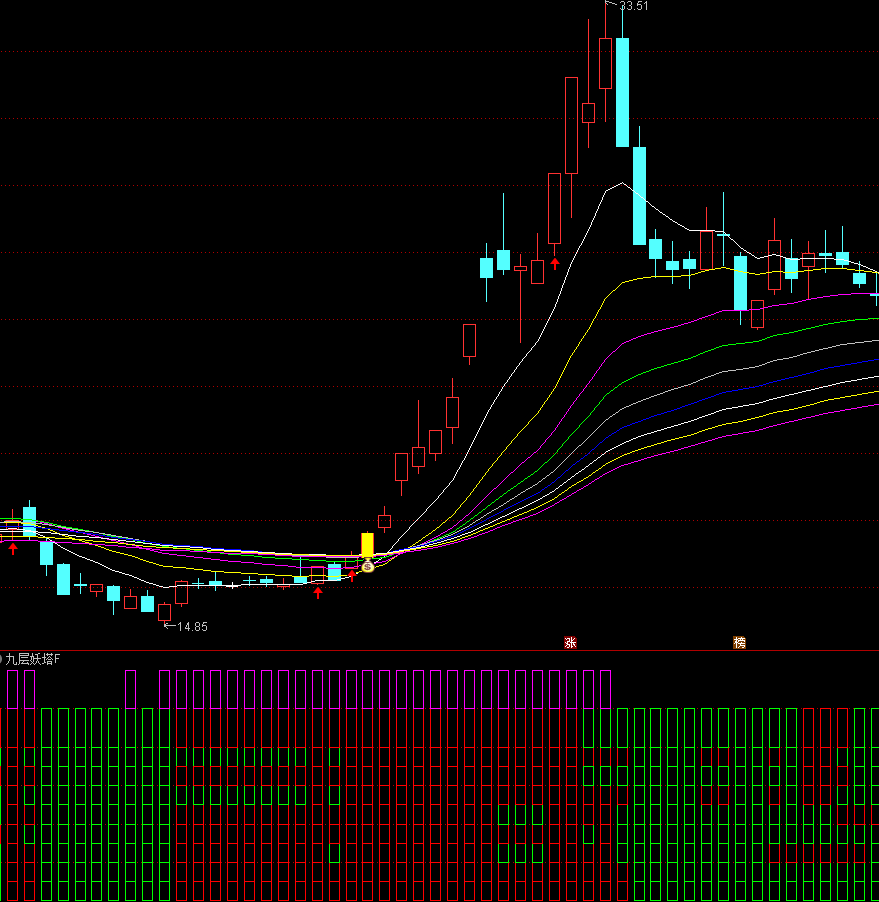The width and height of the screenshot is (879, 902).
Task: Click the 14.85 low price label
Action: (x=193, y=626)
